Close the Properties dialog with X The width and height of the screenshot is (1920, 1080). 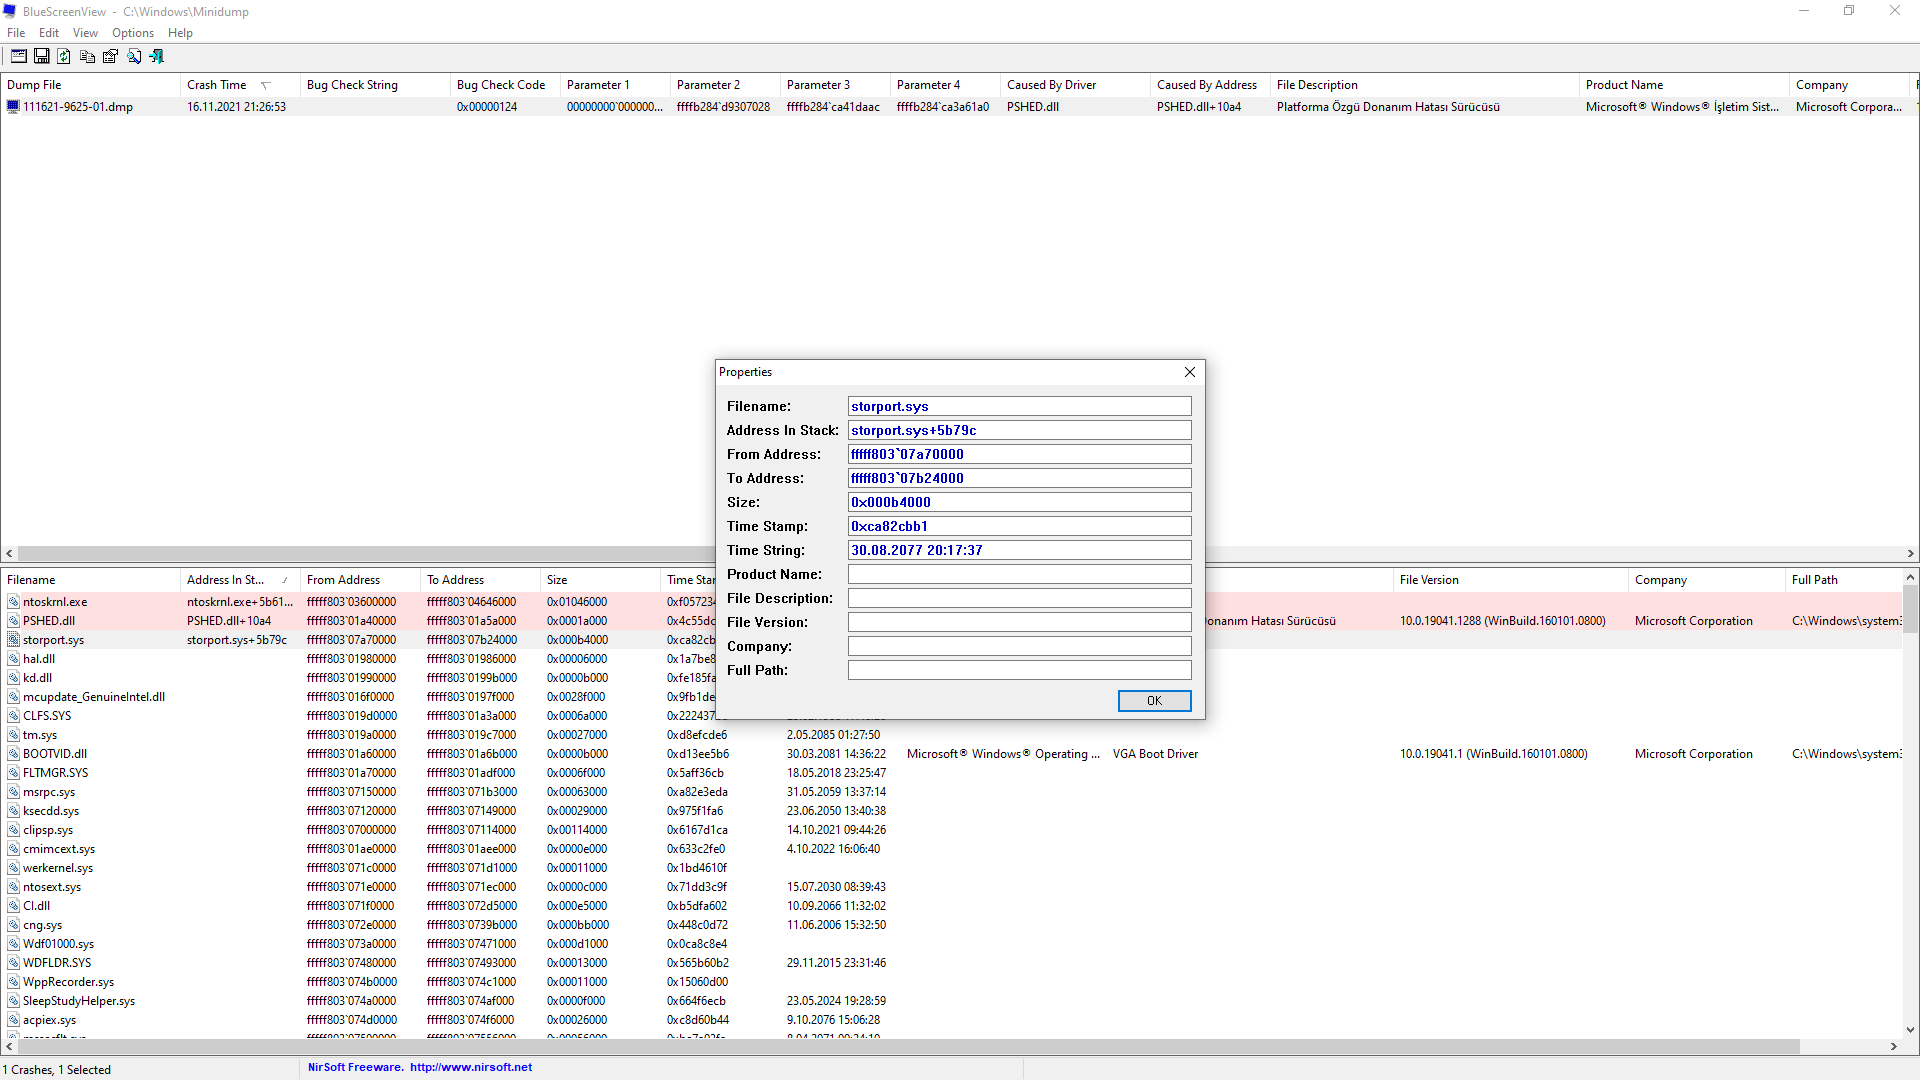click(x=1189, y=372)
